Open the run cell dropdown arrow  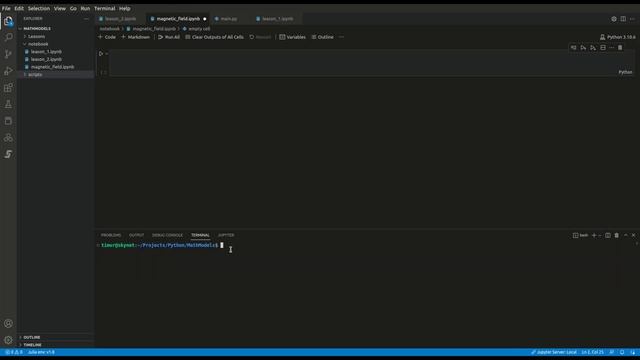pos(107,53)
